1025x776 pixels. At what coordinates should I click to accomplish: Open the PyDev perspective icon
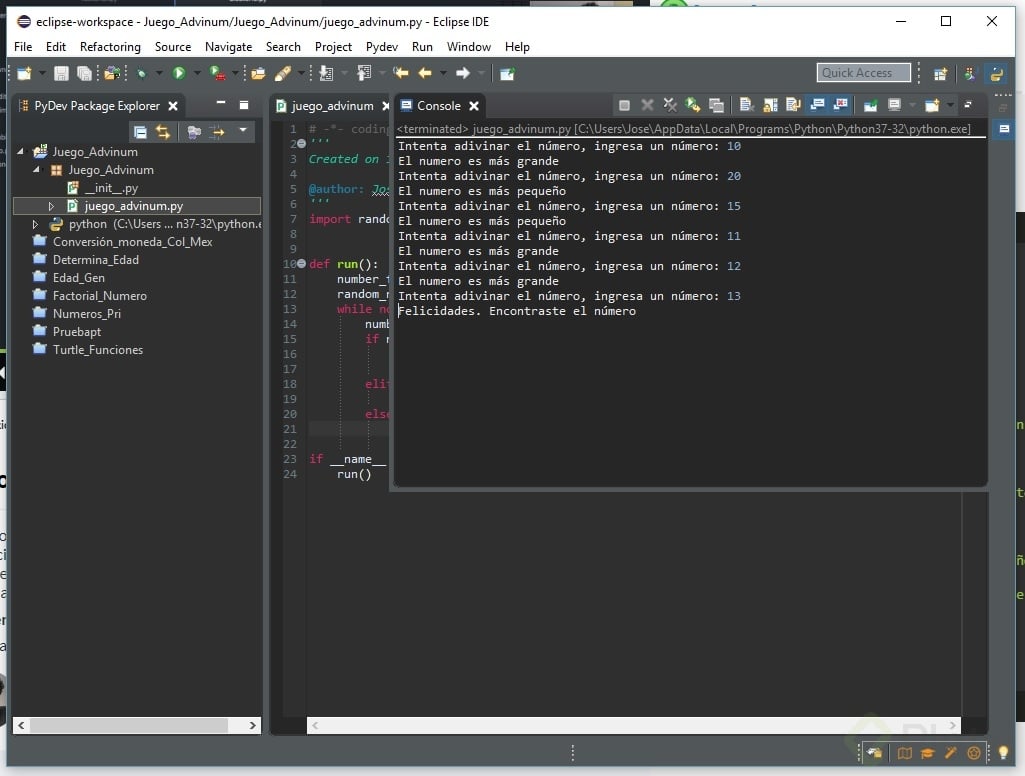tap(995, 73)
